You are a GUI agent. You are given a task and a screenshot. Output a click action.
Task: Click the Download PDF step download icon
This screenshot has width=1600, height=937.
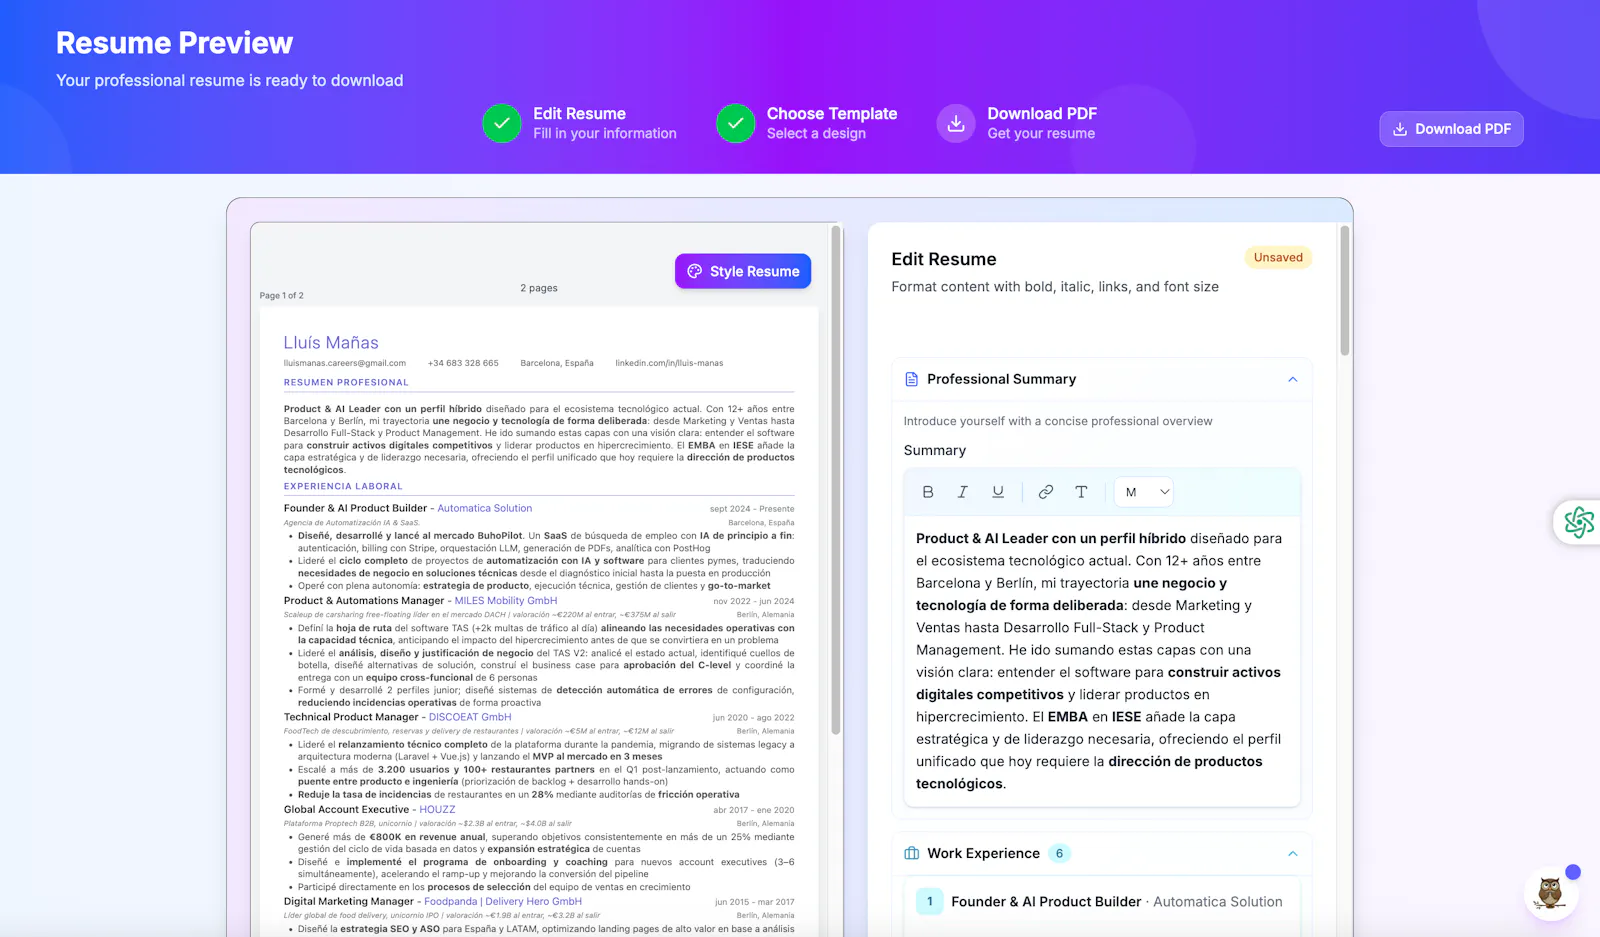(x=956, y=123)
